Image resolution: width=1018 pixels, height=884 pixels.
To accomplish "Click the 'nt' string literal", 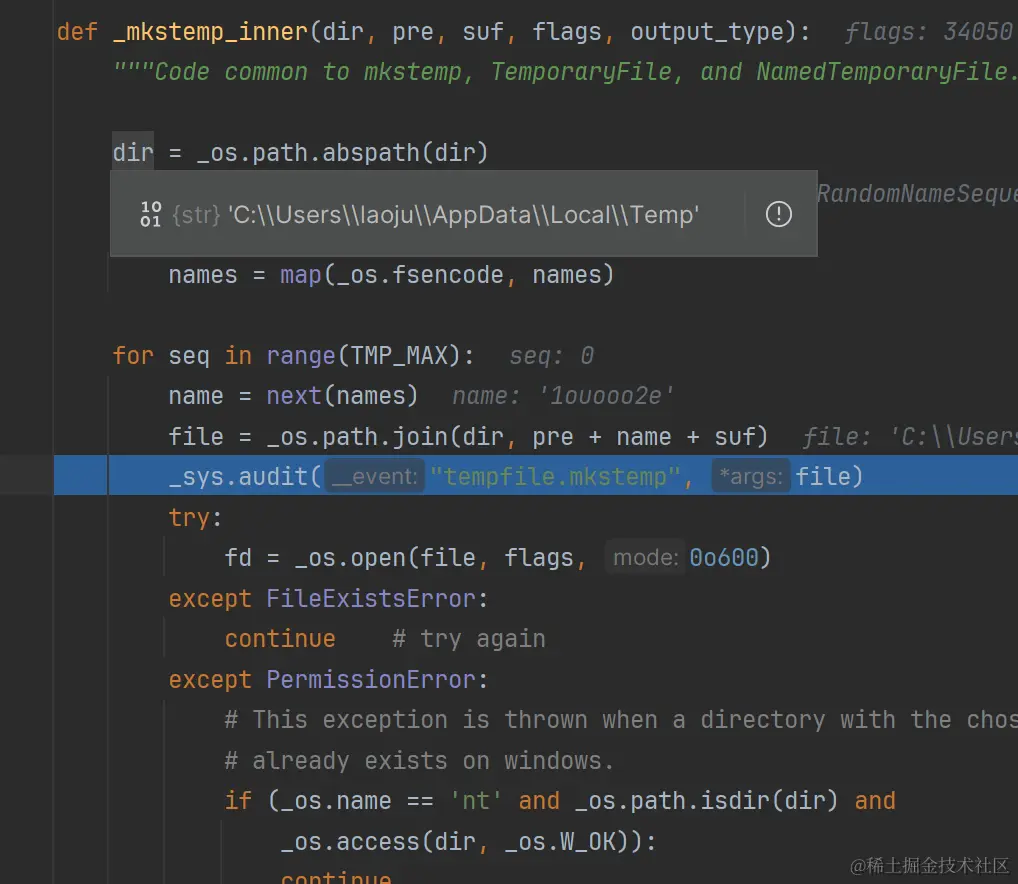I will 476,801.
